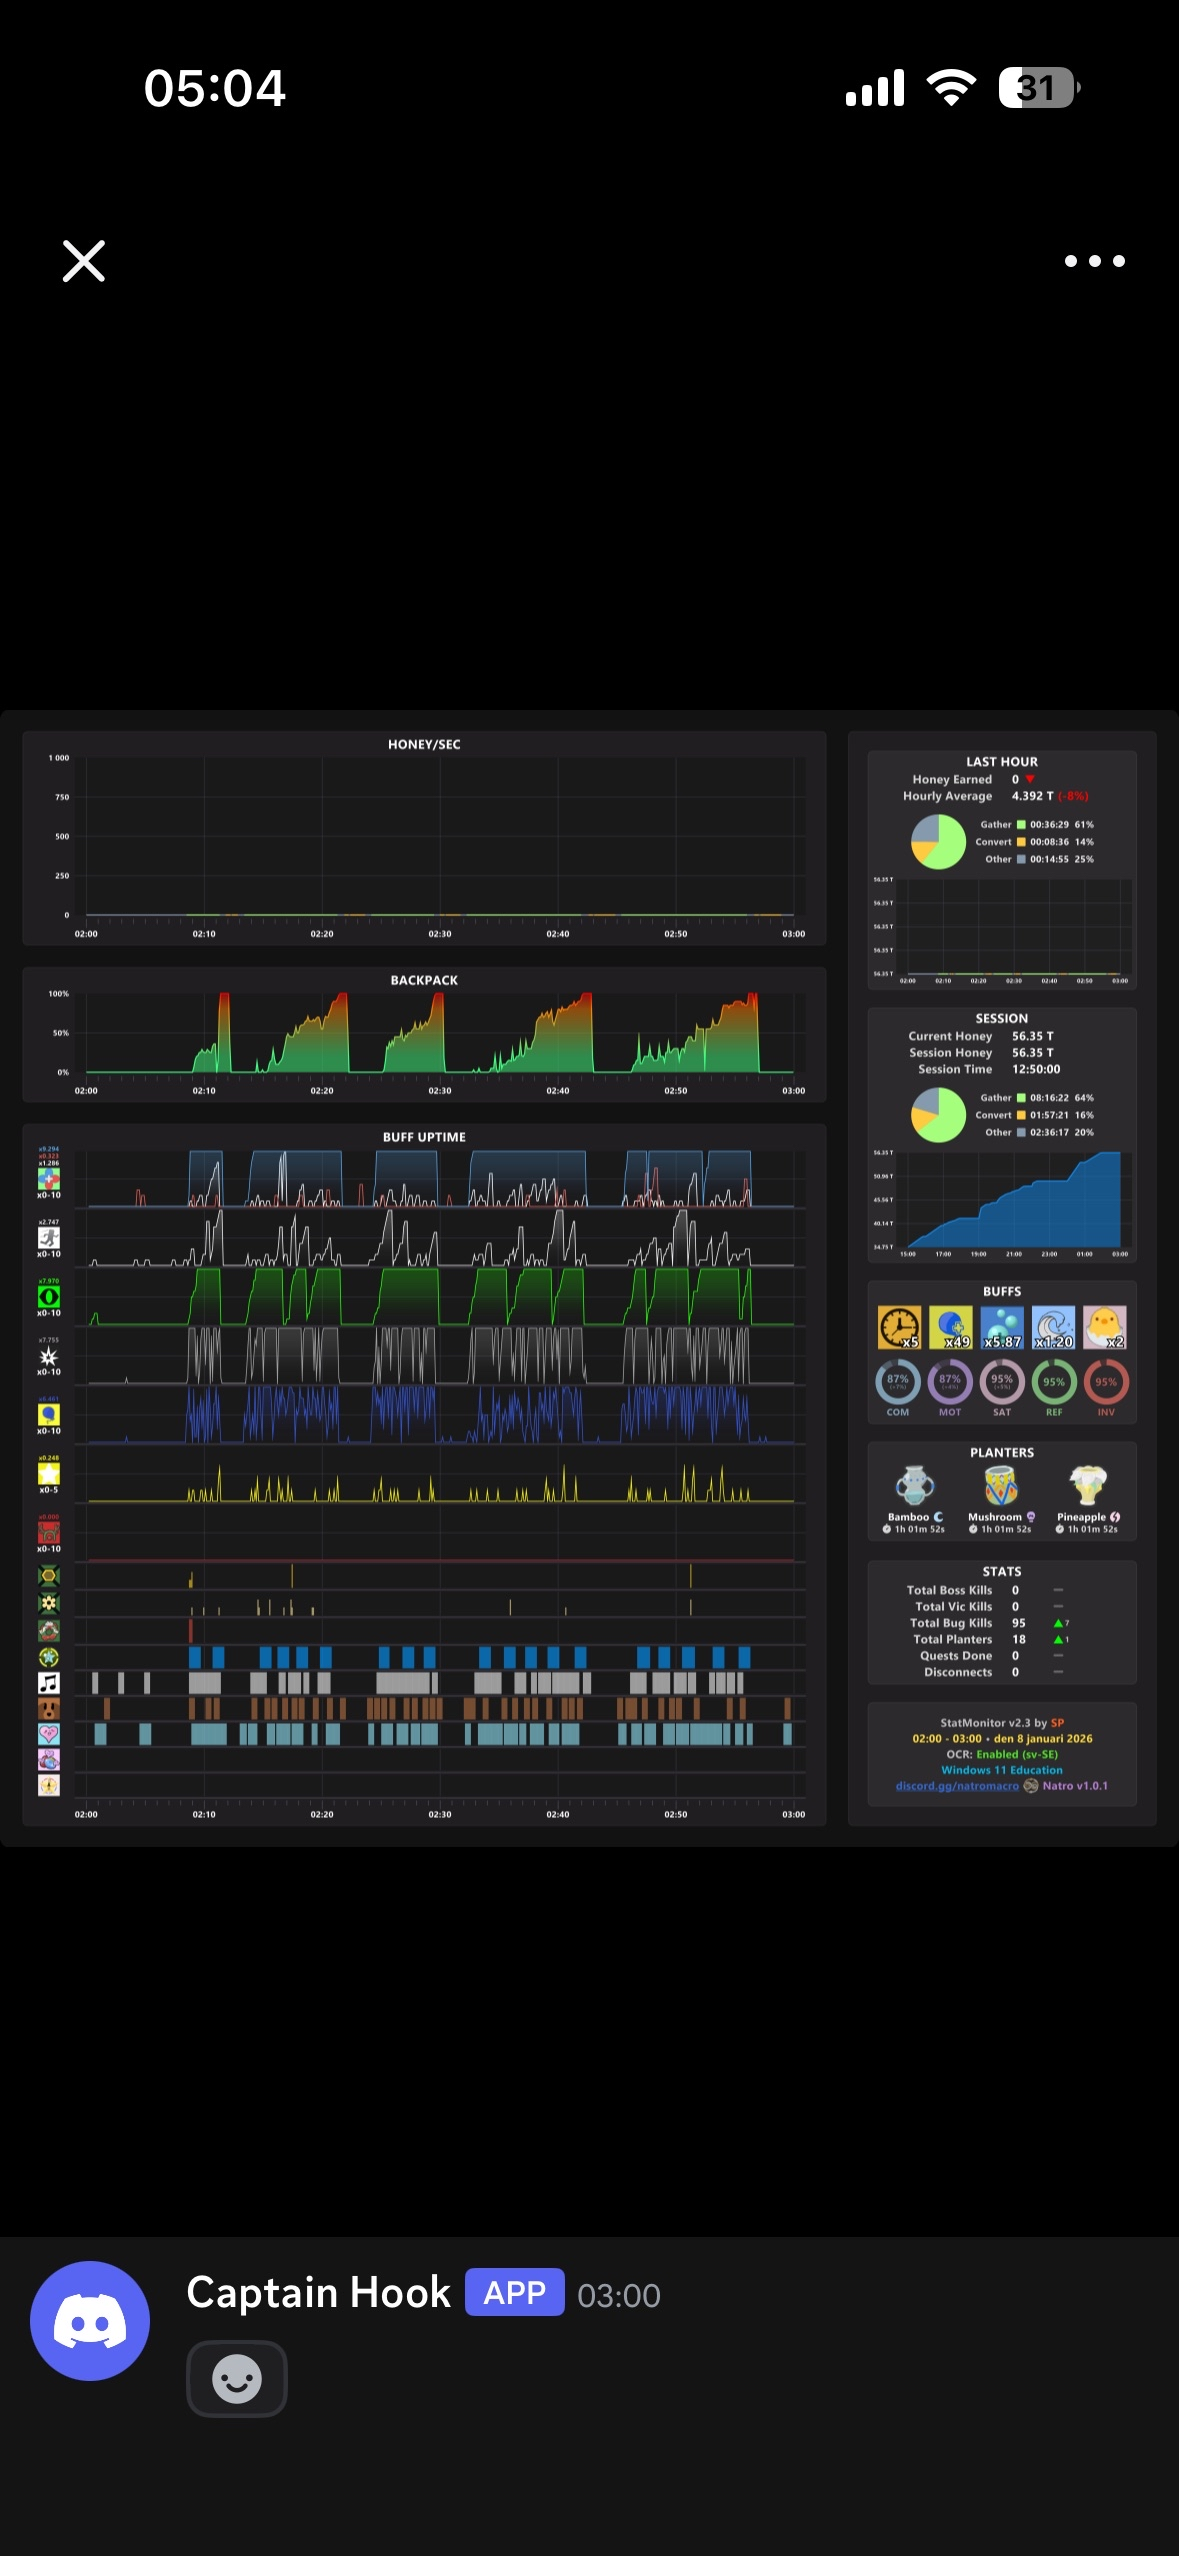The height and width of the screenshot is (2556, 1179).
Task: Close the image viewer with the X
Action: tap(84, 261)
